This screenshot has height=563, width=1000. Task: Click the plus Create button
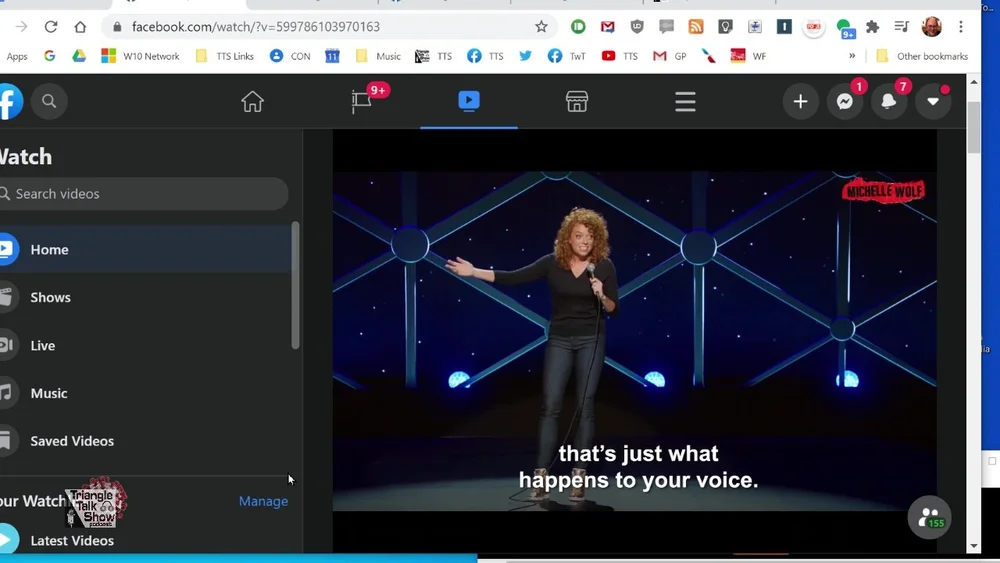tap(800, 101)
